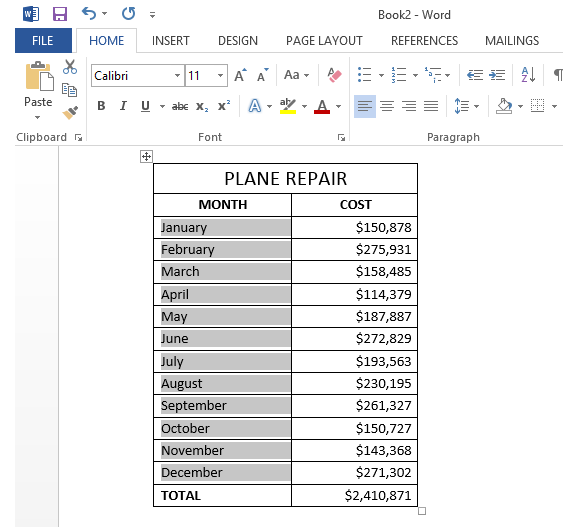
Task: Expand the Paste options arrow
Action: [37, 117]
